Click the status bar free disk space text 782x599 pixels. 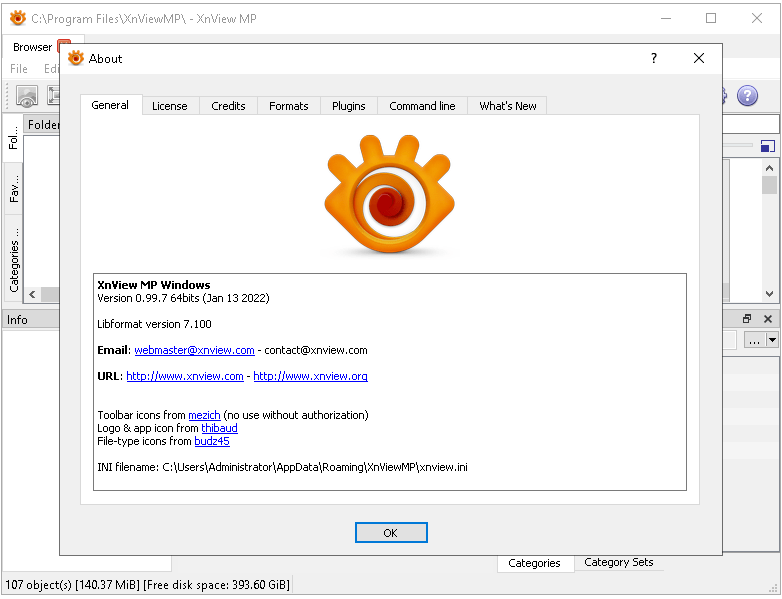click(x=216, y=585)
